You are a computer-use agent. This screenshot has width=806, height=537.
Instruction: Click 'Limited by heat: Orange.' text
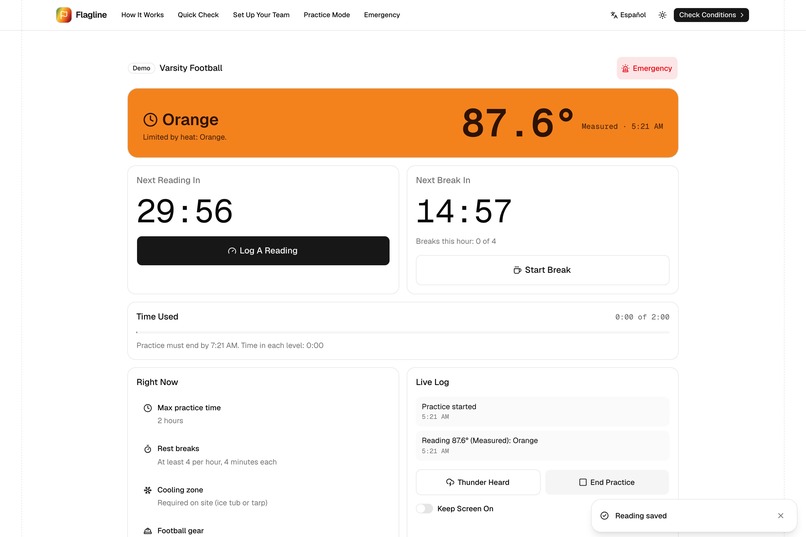click(x=185, y=137)
